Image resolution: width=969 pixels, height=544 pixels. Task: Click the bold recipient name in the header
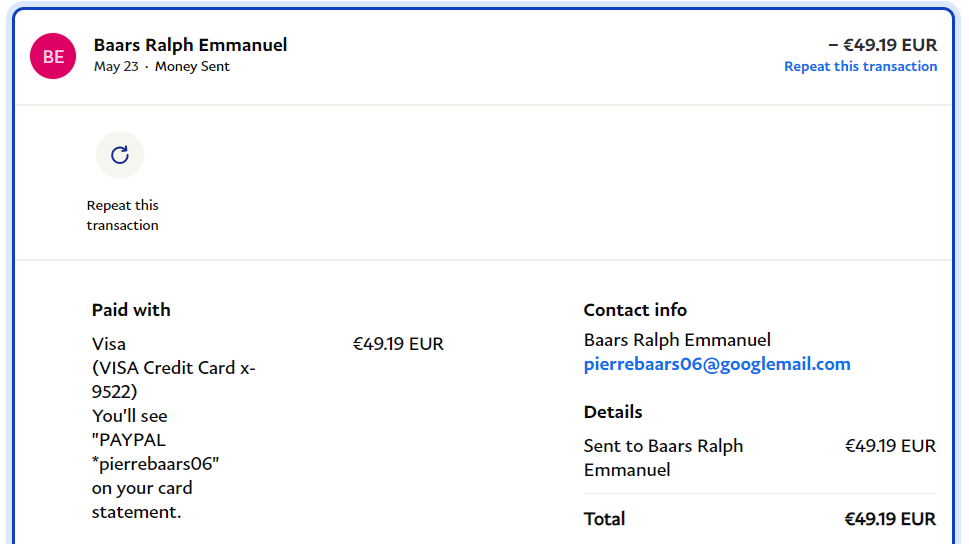pyautogui.click(x=190, y=45)
